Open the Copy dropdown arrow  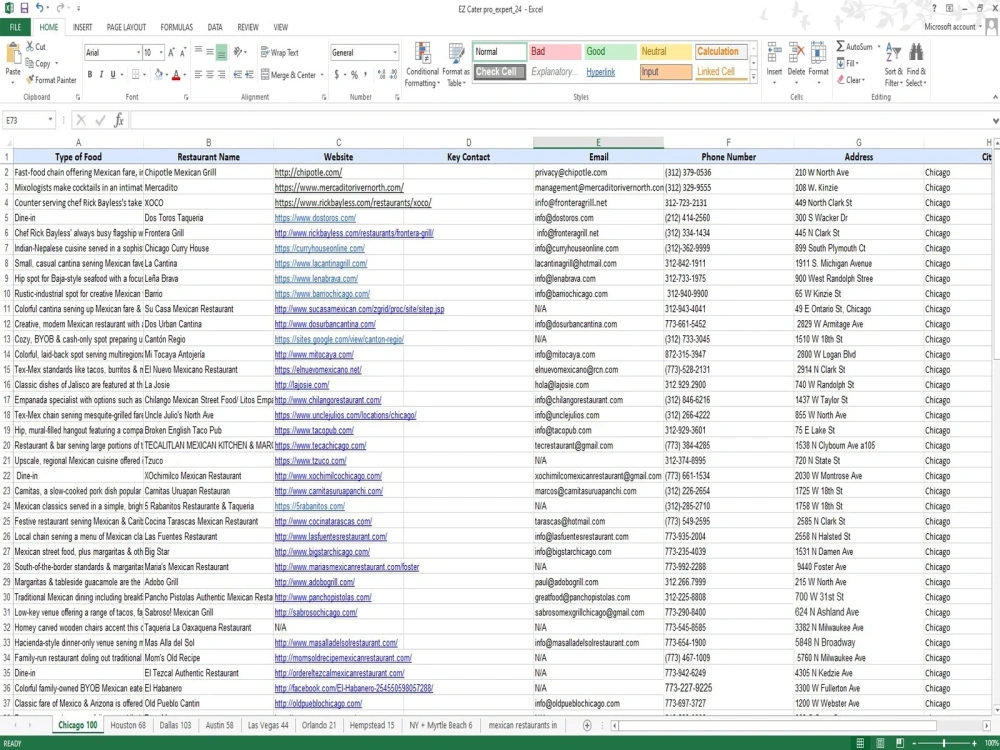(x=56, y=63)
